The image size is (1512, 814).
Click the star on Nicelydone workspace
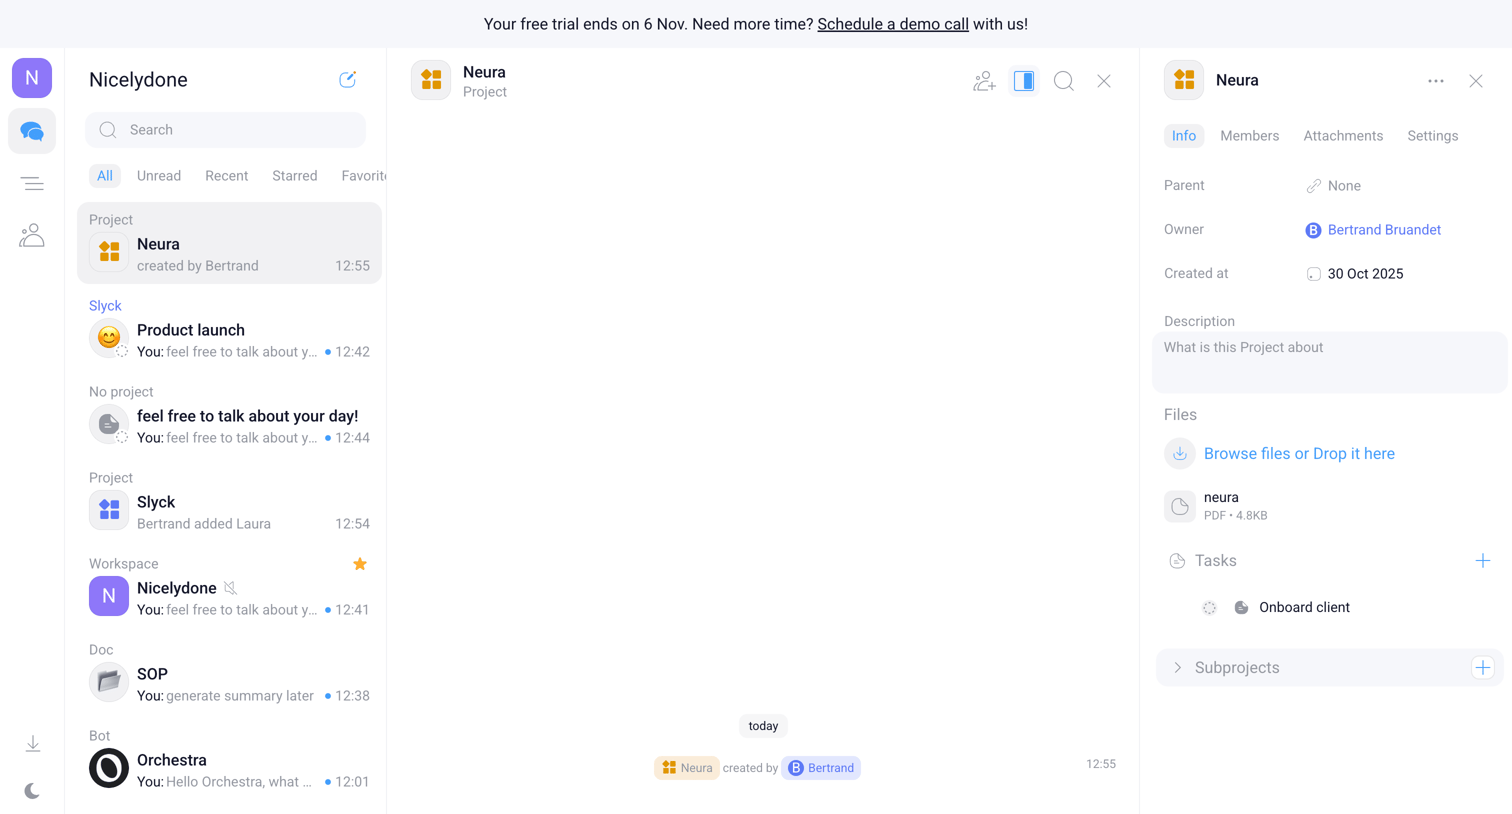(x=360, y=564)
